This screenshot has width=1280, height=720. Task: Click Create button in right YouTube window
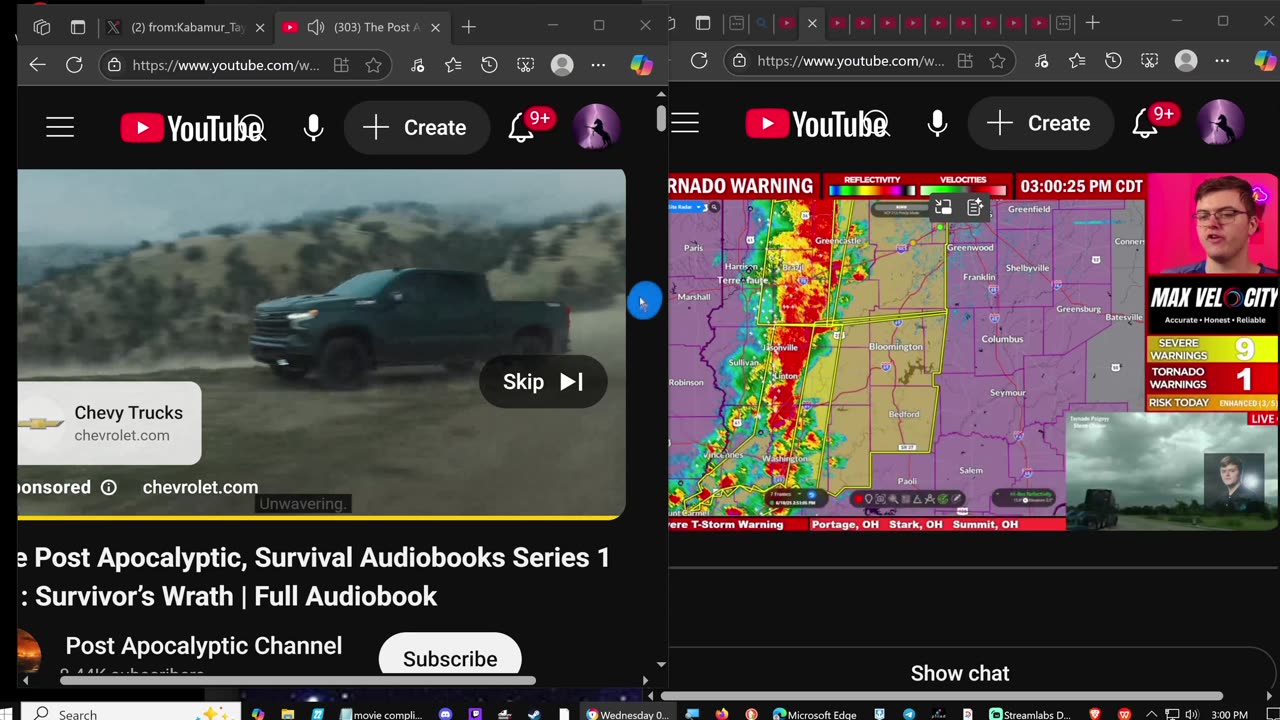coord(1040,123)
